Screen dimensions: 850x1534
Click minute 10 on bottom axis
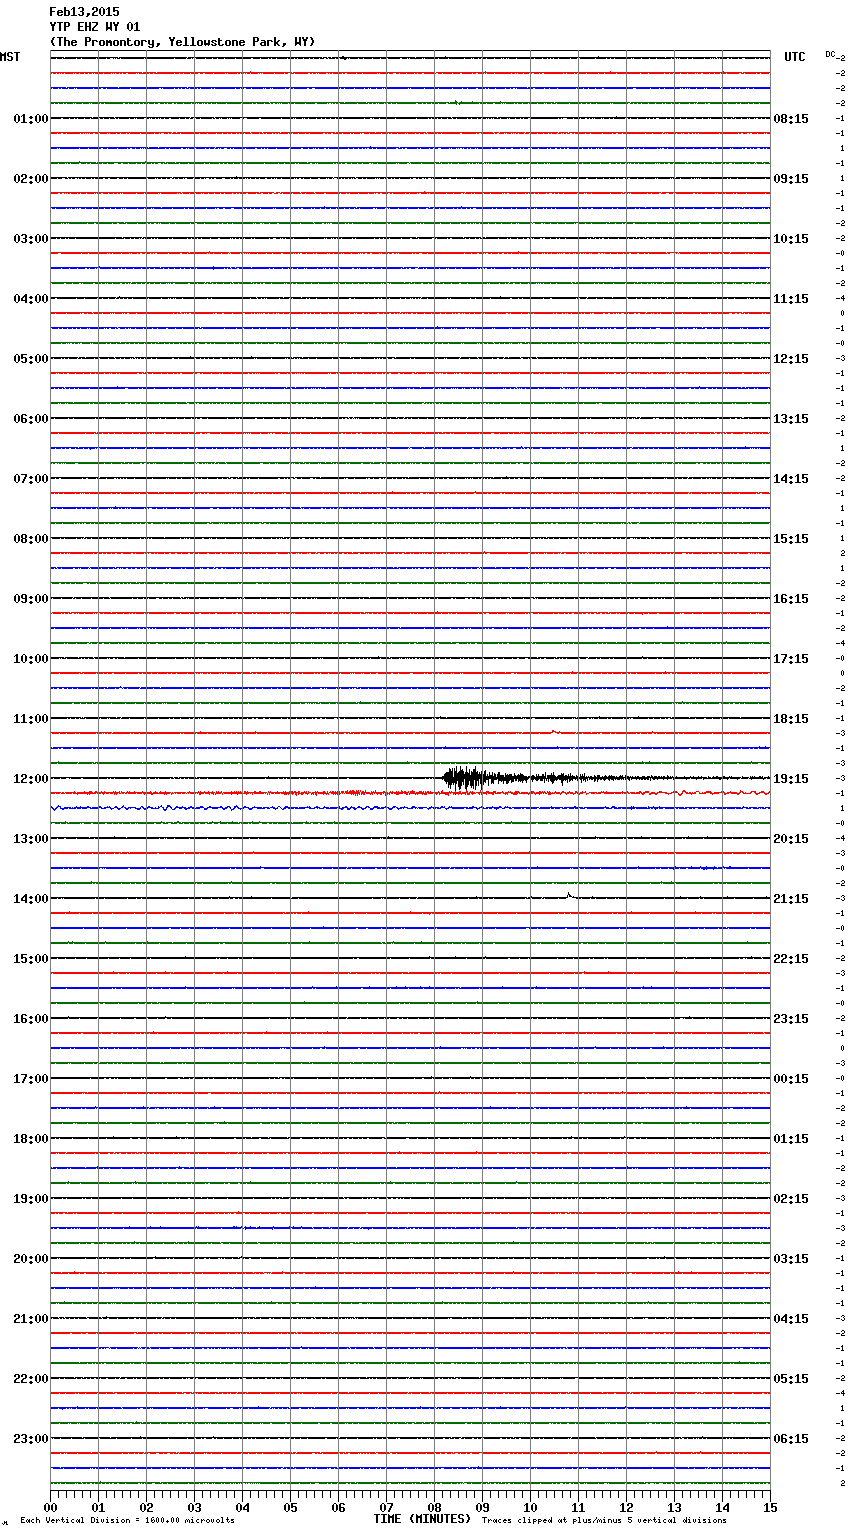coord(530,1507)
